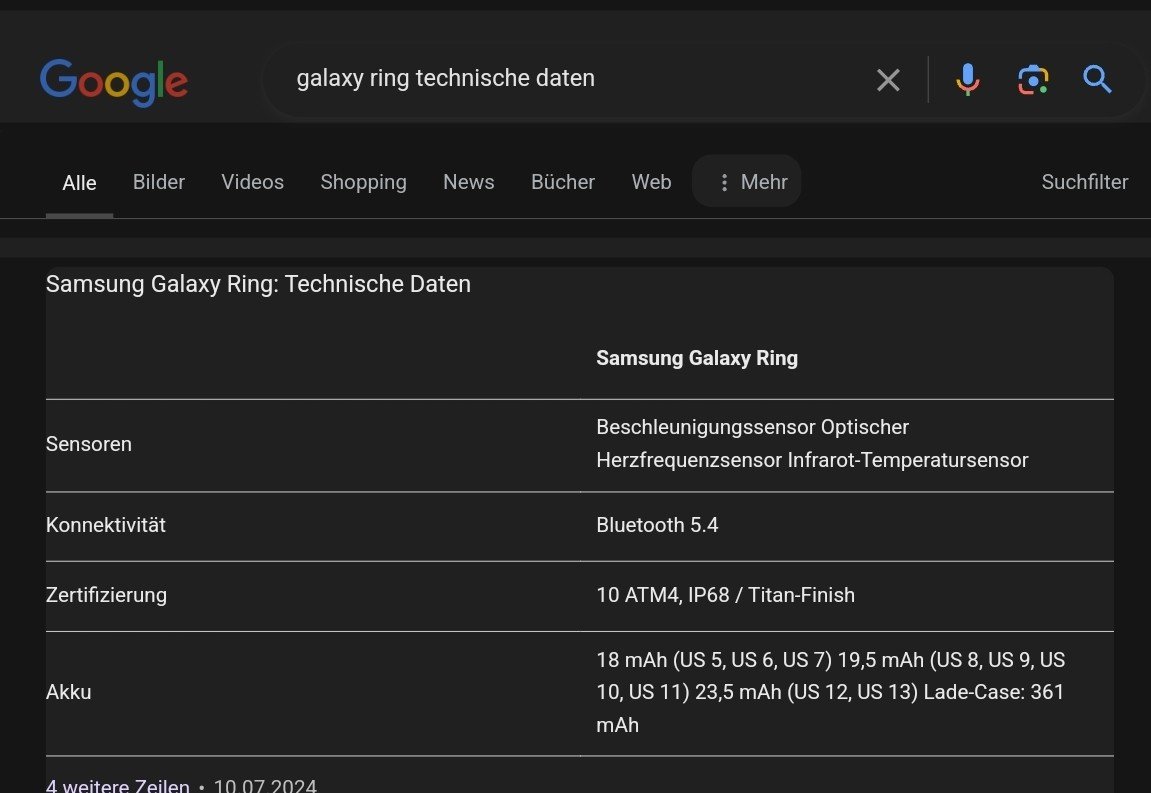The height and width of the screenshot is (793, 1151).
Task: Select the Web results tab
Action: point(651,182)
